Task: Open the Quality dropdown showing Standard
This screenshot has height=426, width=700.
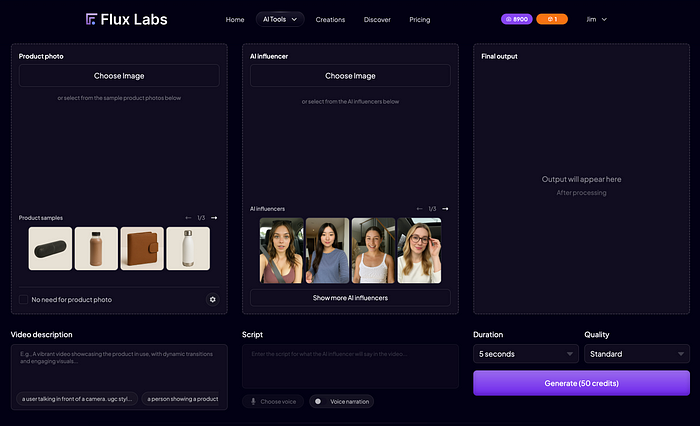Action: [x=637, y=354]
